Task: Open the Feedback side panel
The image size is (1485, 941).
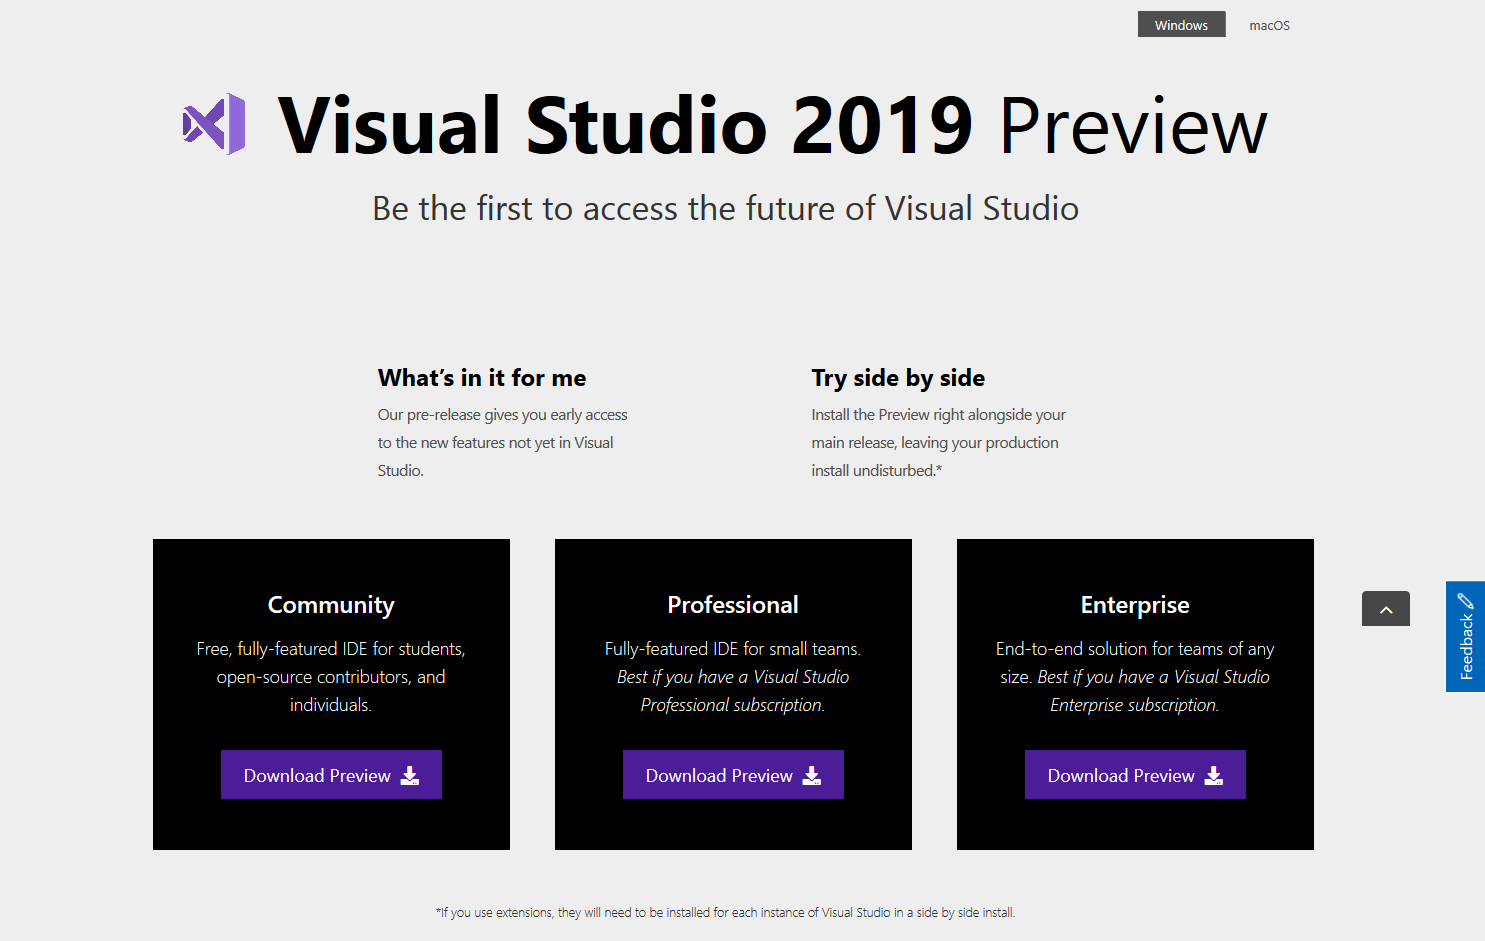Action: (1466, 637)
